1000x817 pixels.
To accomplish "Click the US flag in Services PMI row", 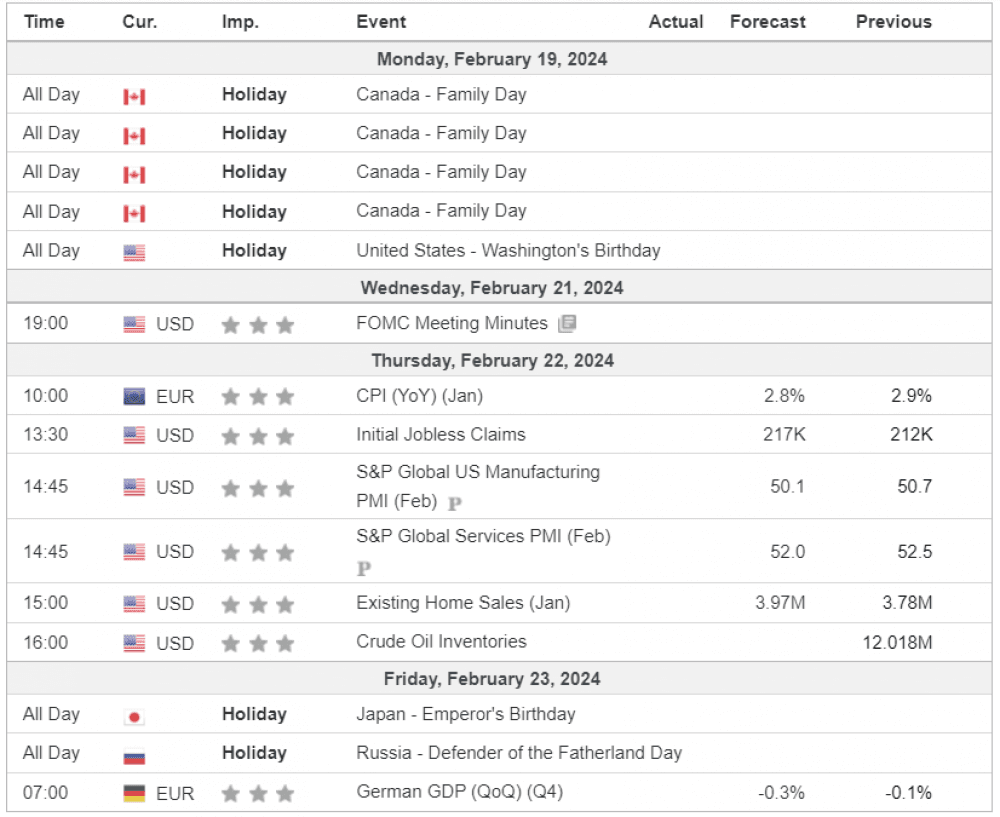I will coord(134,552).
